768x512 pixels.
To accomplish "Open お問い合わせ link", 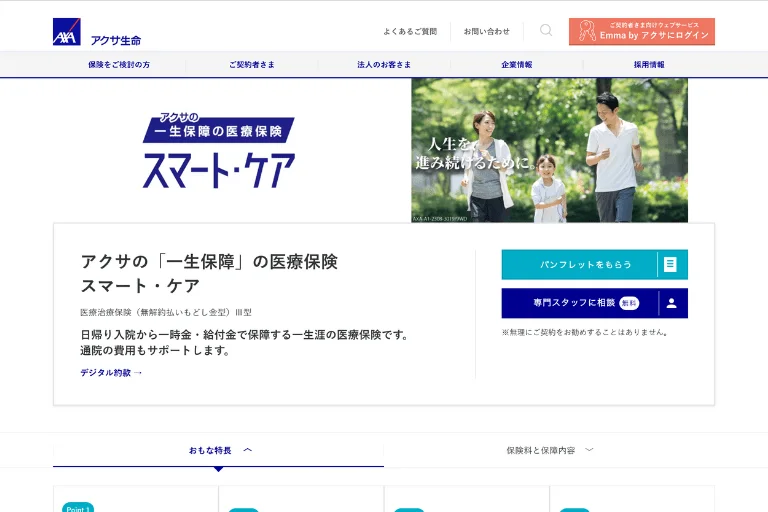I will (x=486, y=31).
